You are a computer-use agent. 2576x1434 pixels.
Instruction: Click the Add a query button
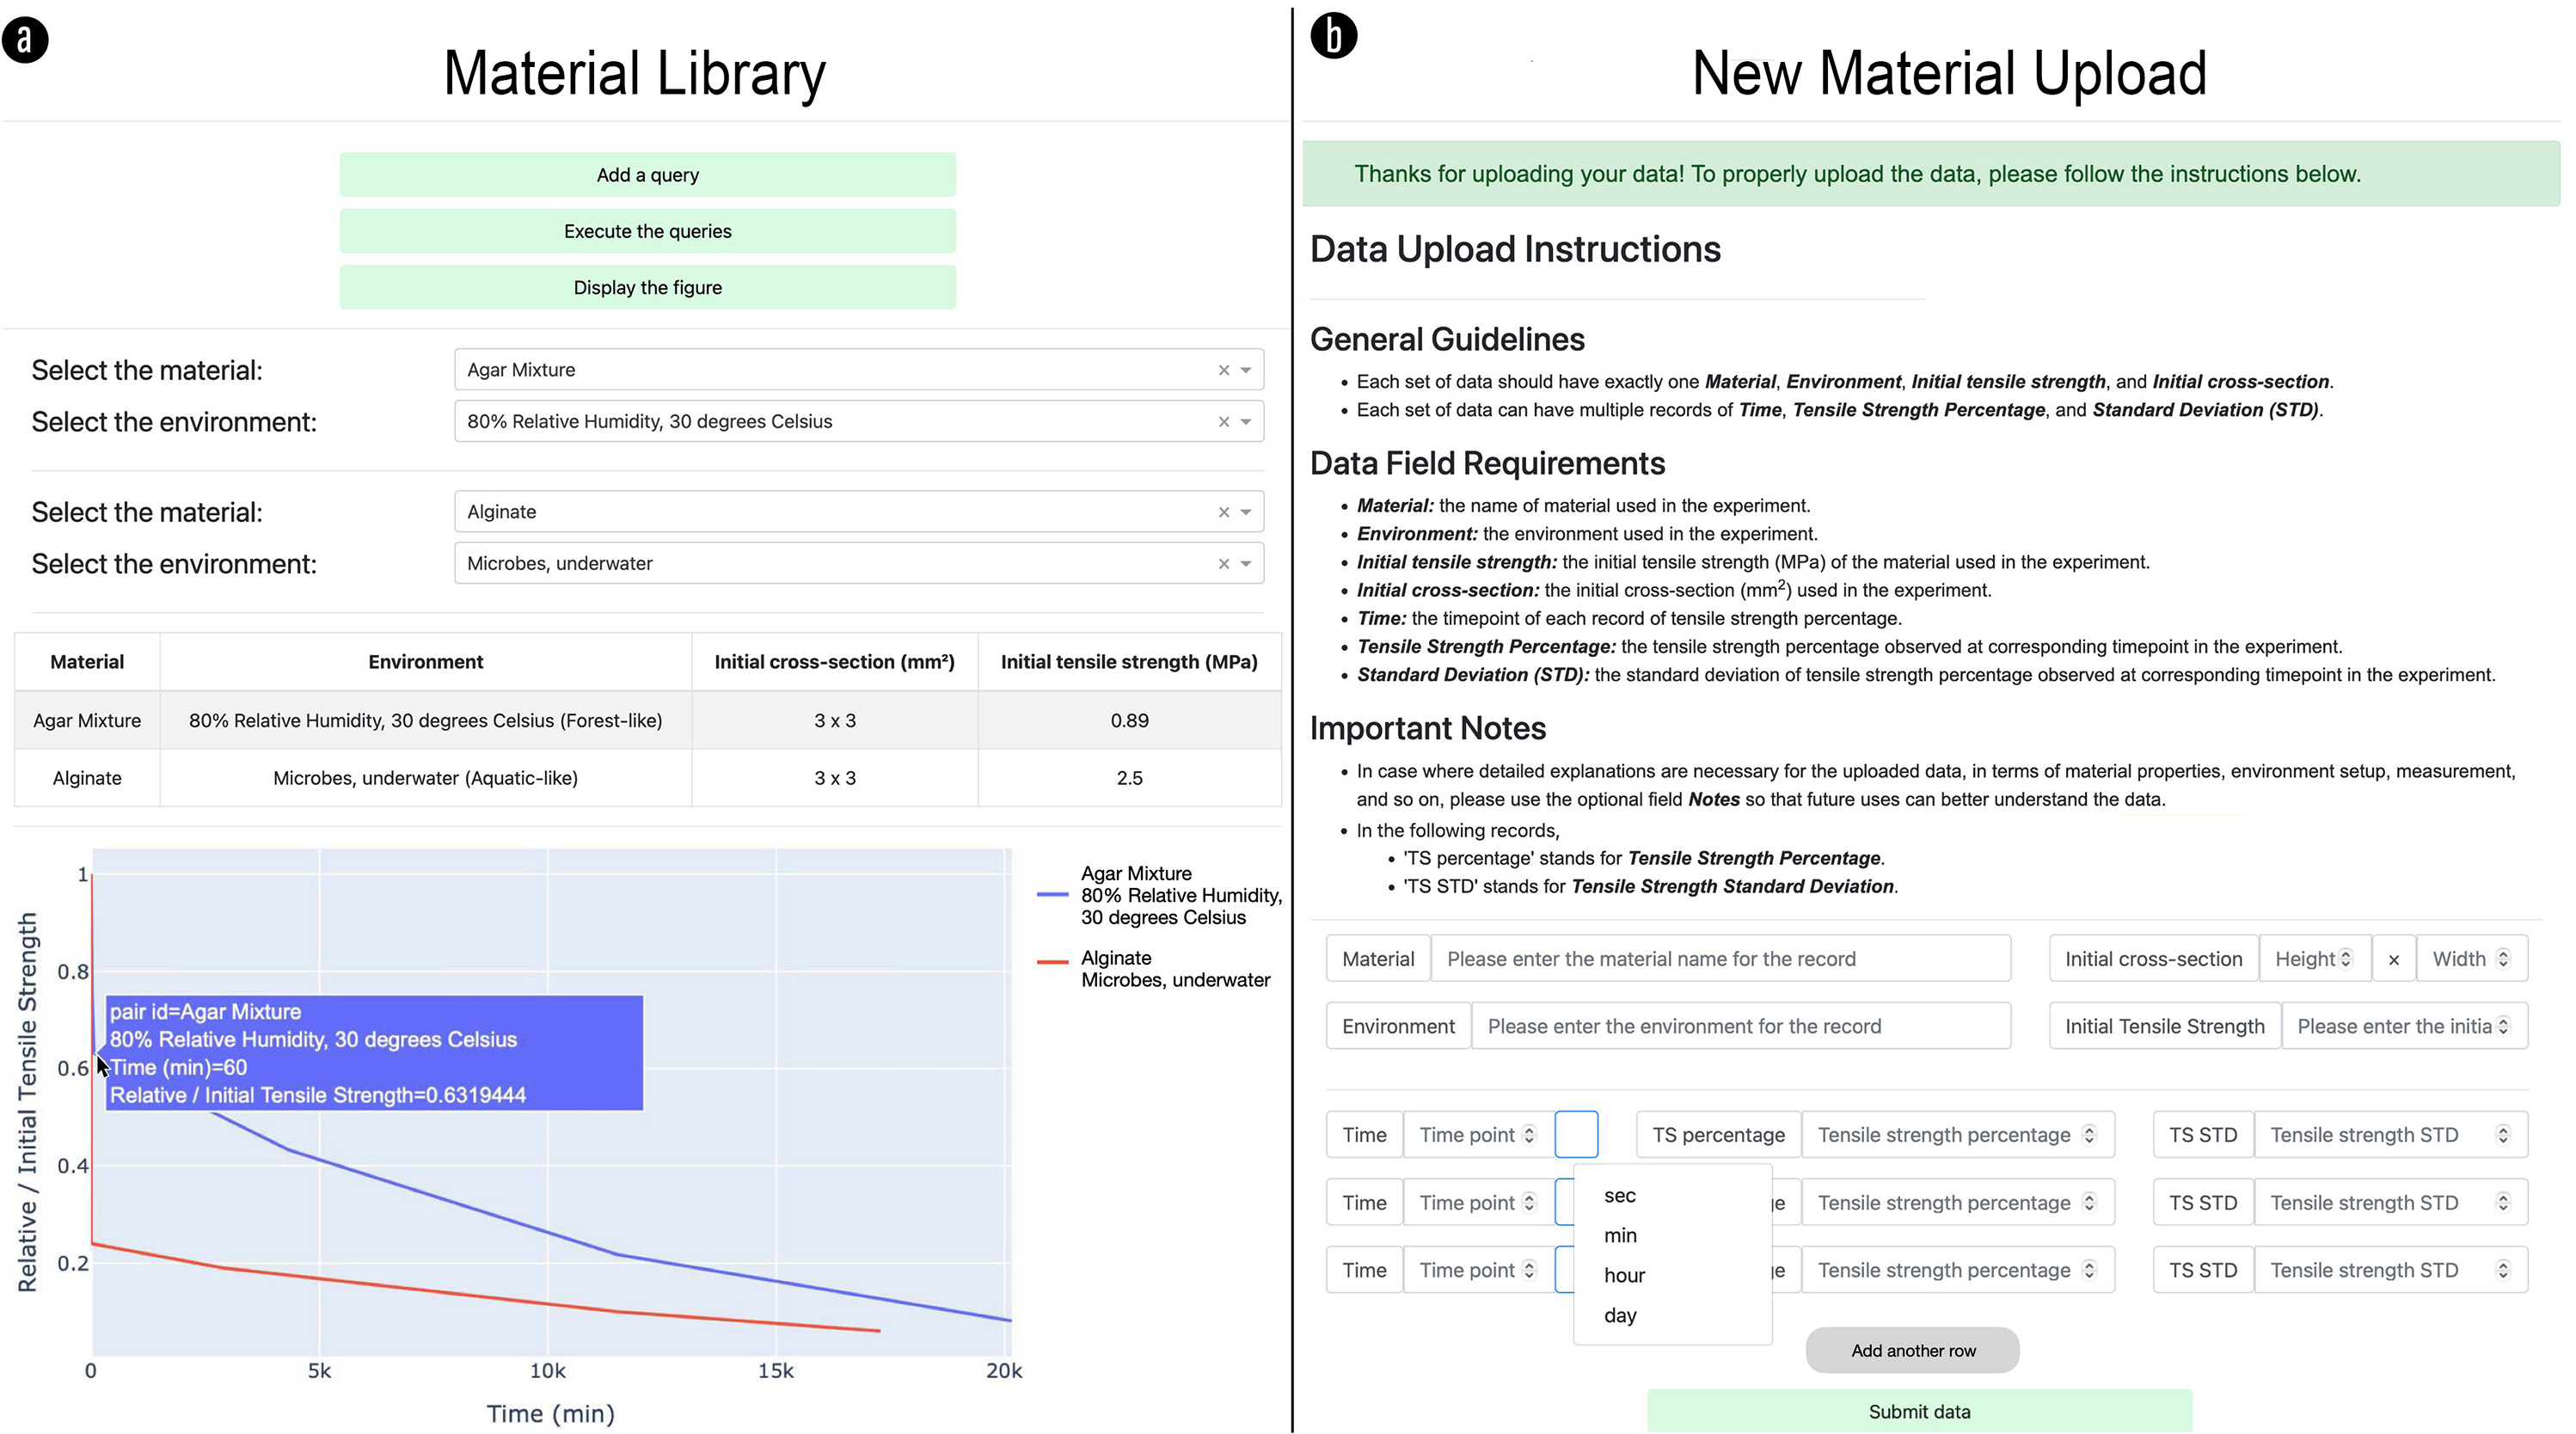647,175
